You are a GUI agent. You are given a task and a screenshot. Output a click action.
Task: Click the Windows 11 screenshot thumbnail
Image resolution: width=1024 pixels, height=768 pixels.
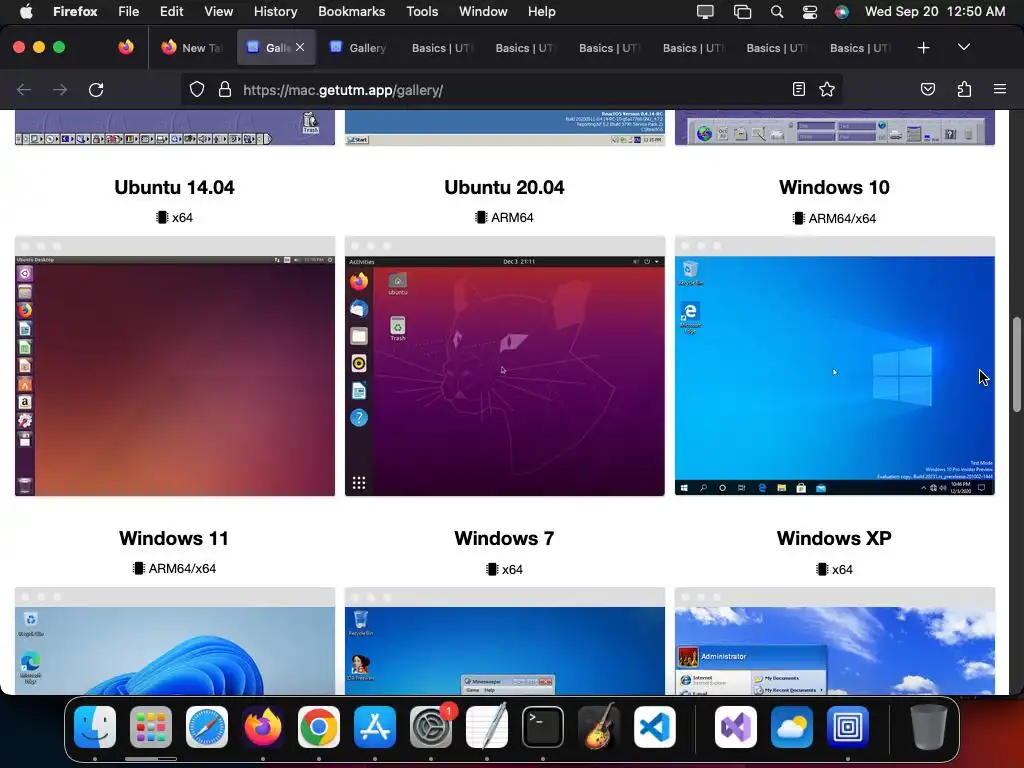[175, 641]
